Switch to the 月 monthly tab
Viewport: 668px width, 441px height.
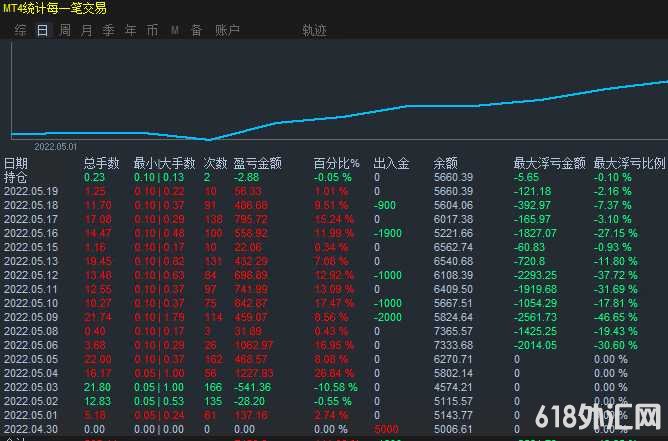click(x=87, y=30)
